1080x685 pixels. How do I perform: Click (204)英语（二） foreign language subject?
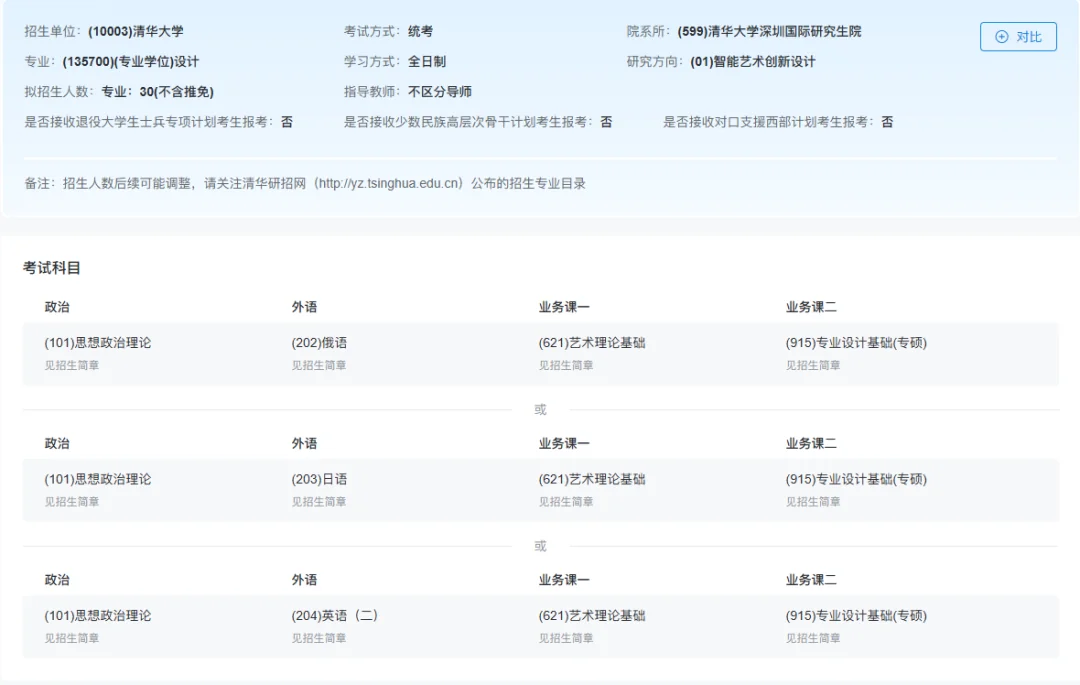tap(335, 615)
